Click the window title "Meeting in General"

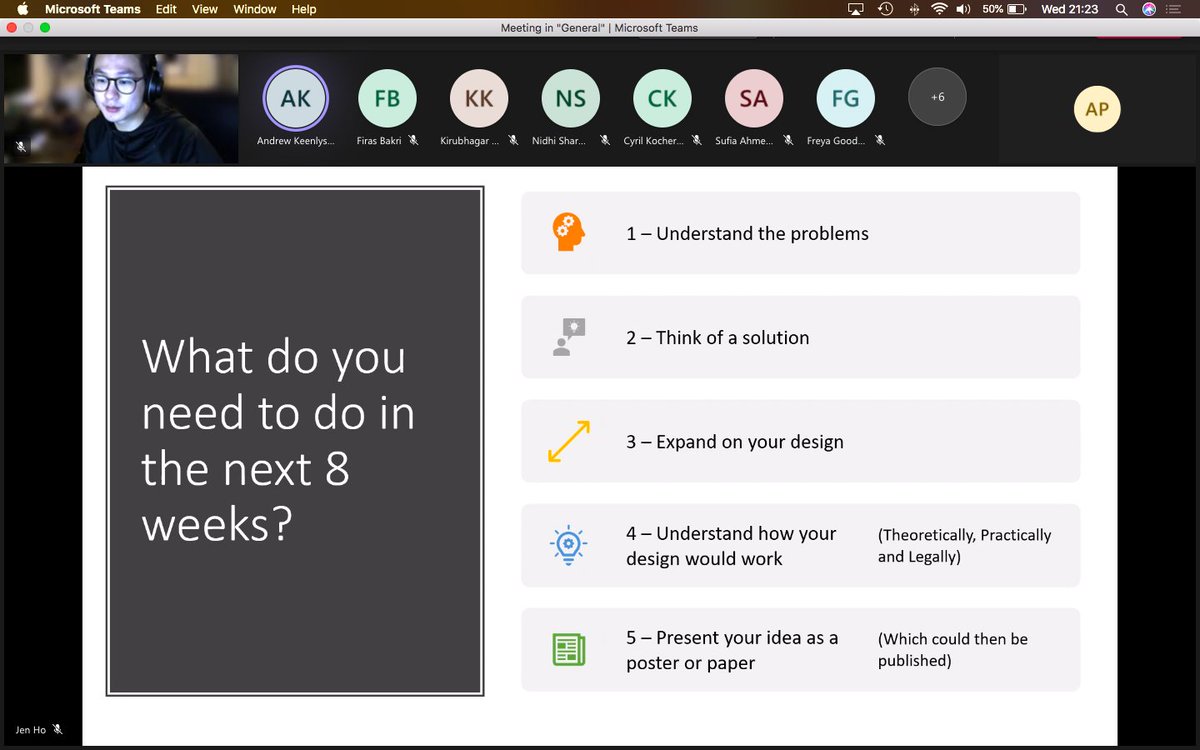(x=599, y=28)
